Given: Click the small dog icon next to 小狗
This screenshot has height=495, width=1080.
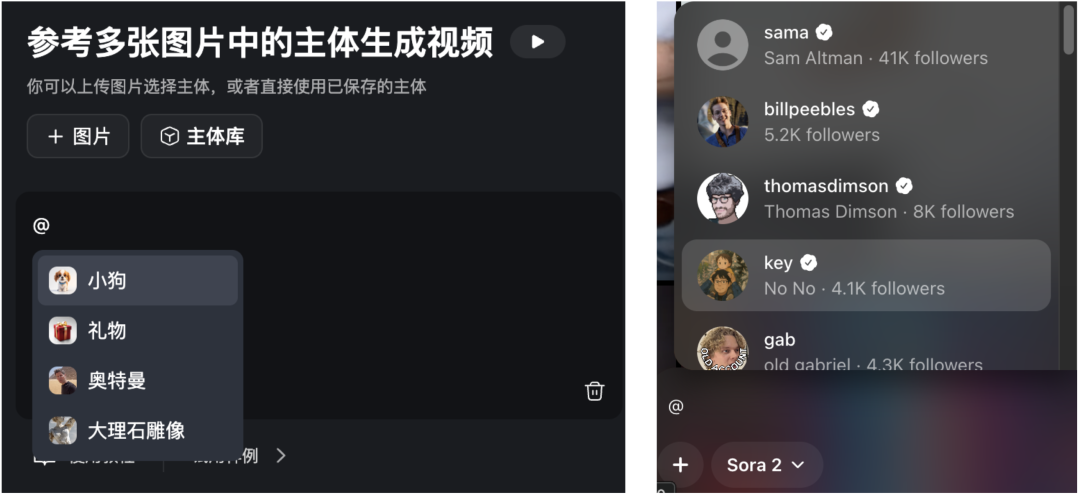Looking at the screenshot, I should pos(63,281).
